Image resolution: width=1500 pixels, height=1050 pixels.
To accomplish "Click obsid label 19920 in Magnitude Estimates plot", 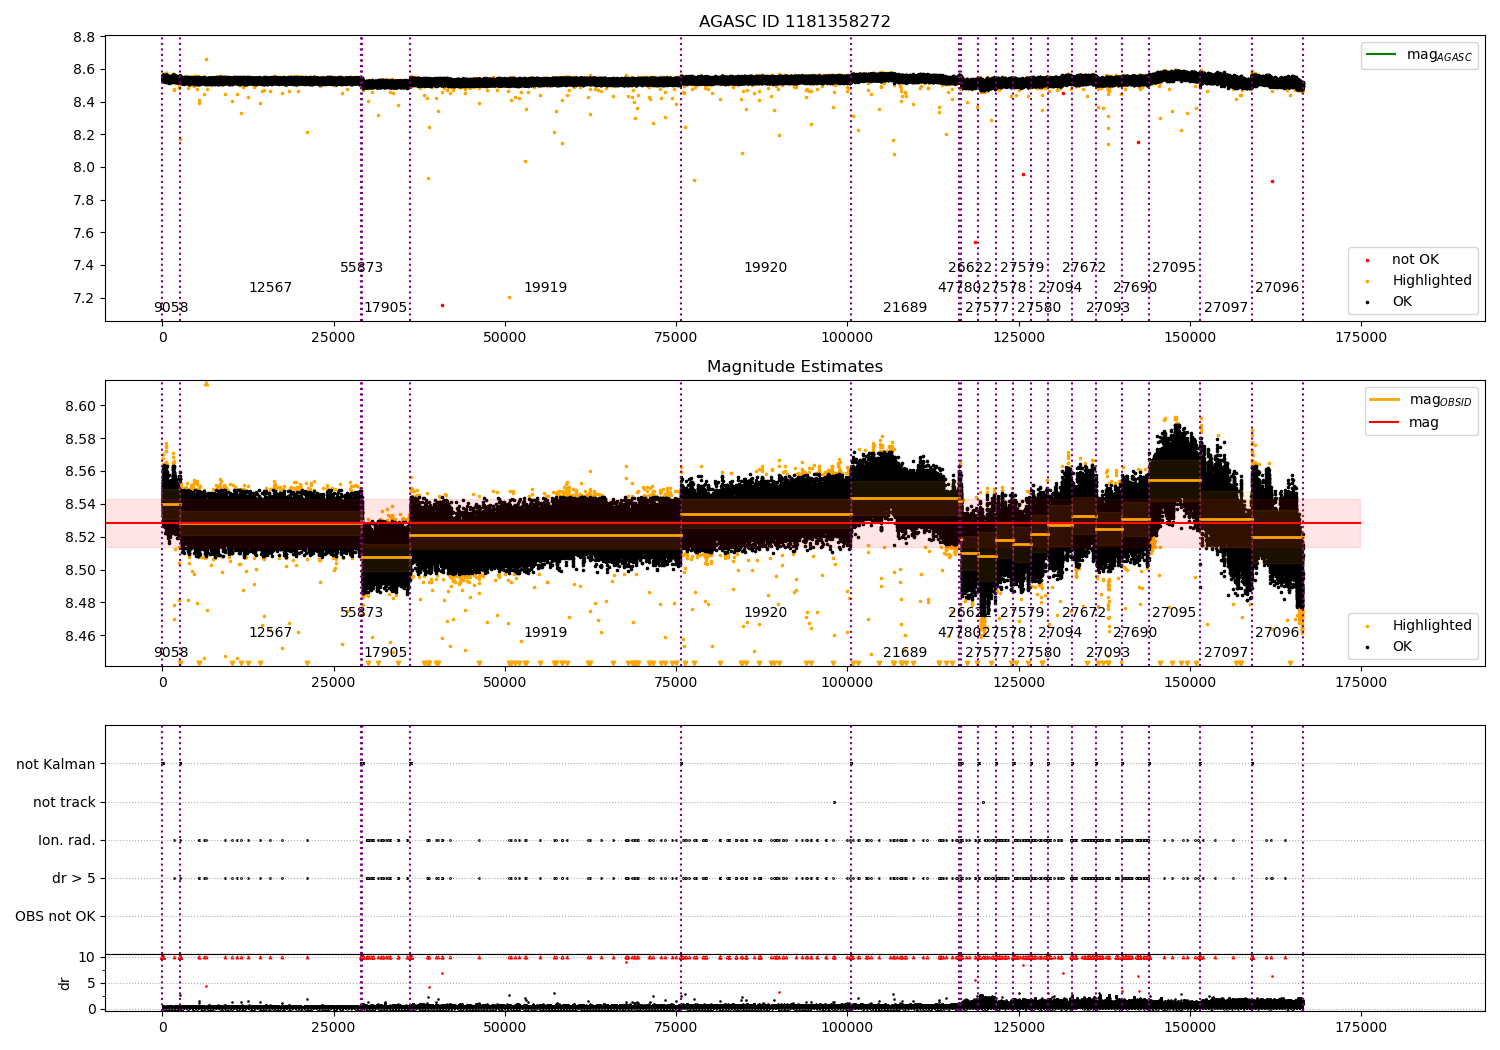I will click(765, 613).
